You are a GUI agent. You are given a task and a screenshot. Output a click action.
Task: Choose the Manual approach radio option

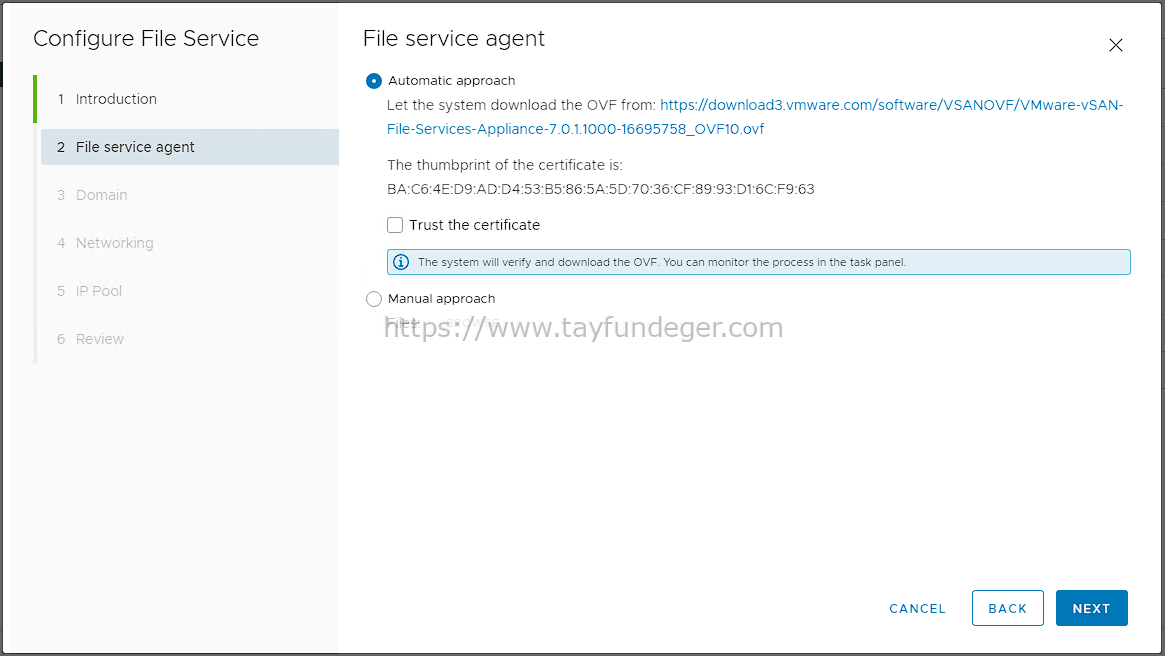coord(374,299)
